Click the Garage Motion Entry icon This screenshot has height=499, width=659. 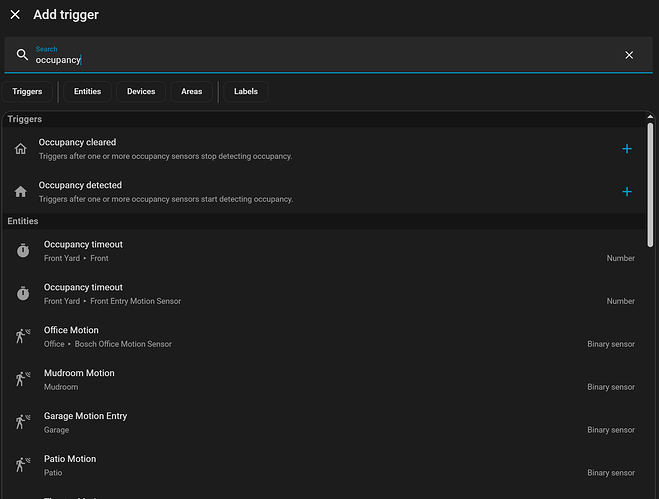(23, 423)
